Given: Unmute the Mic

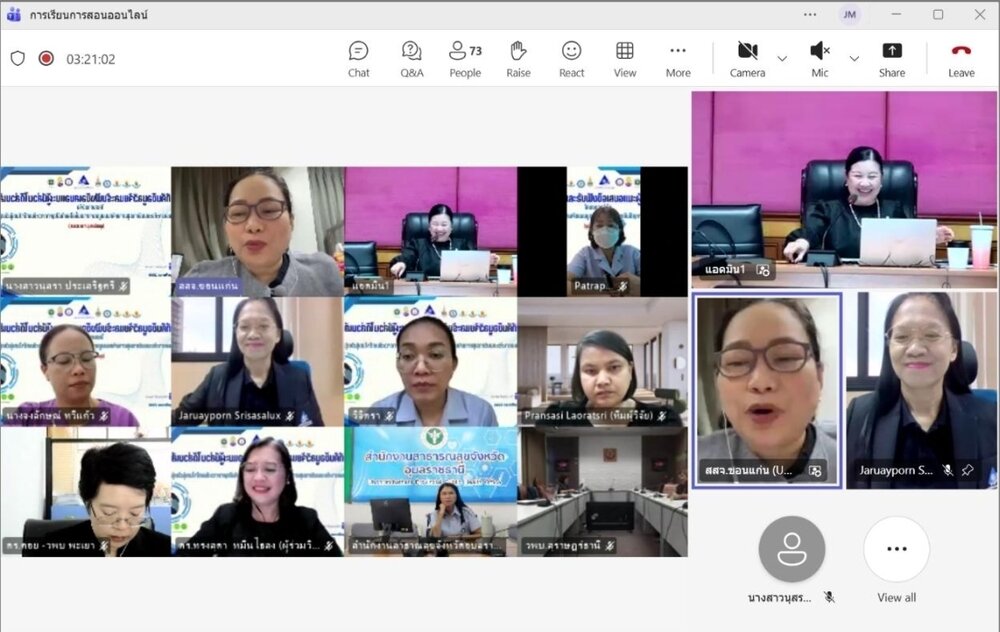Looking at the screenshot, I should (x=820, y=58).
